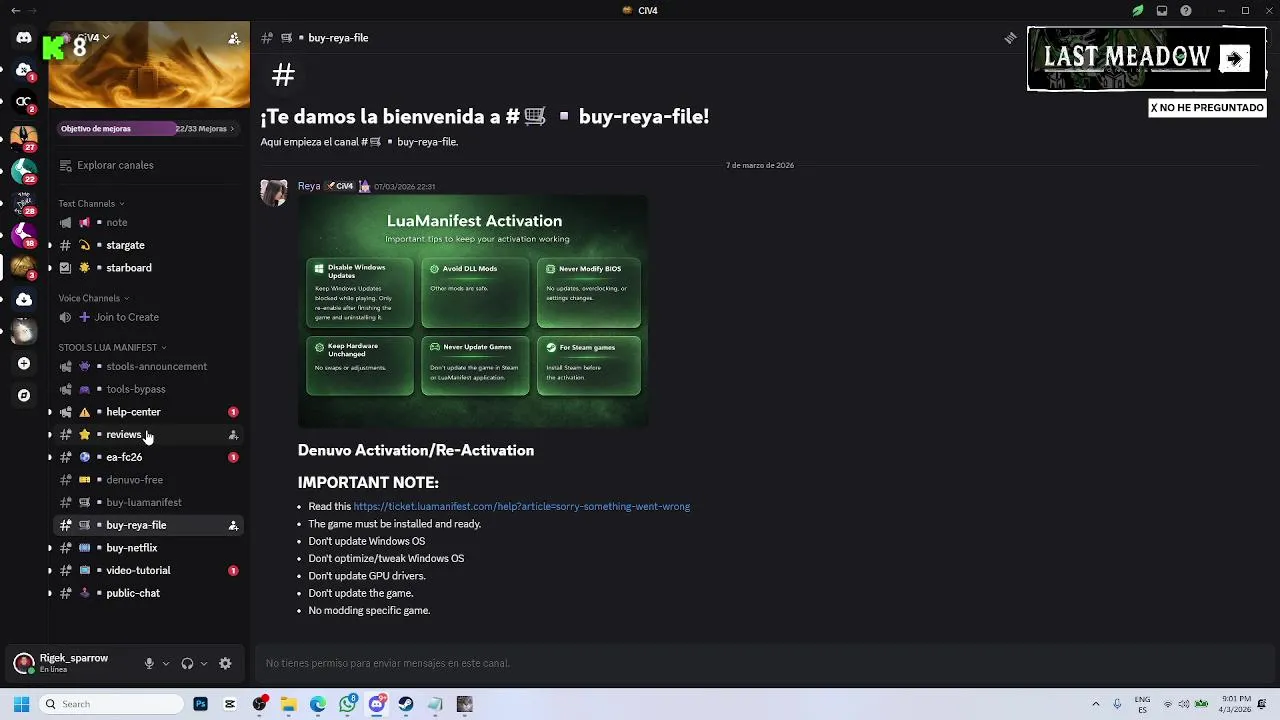Image resolution: width=1280 pixels, height=720 pixels.
Task: Click Reya's message avatar
Action: click(x=274, y=192)
